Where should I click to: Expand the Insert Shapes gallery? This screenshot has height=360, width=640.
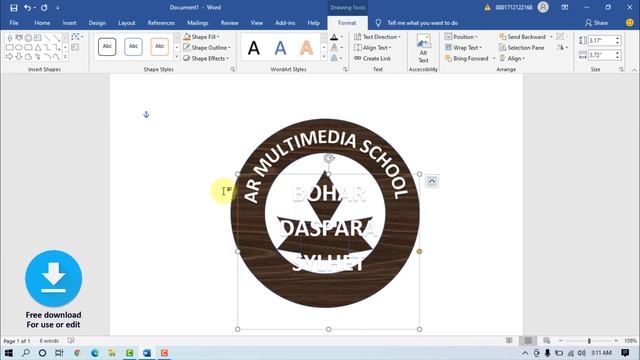point(65,57)
